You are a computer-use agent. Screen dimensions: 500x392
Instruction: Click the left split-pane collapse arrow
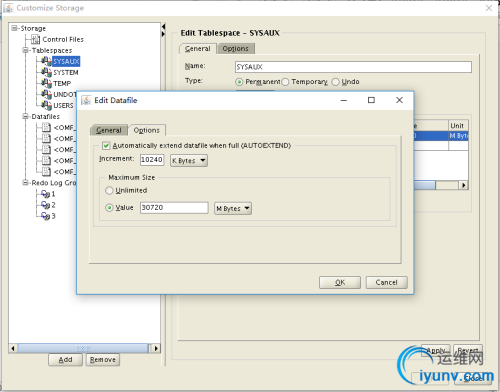tap(163, 26)
